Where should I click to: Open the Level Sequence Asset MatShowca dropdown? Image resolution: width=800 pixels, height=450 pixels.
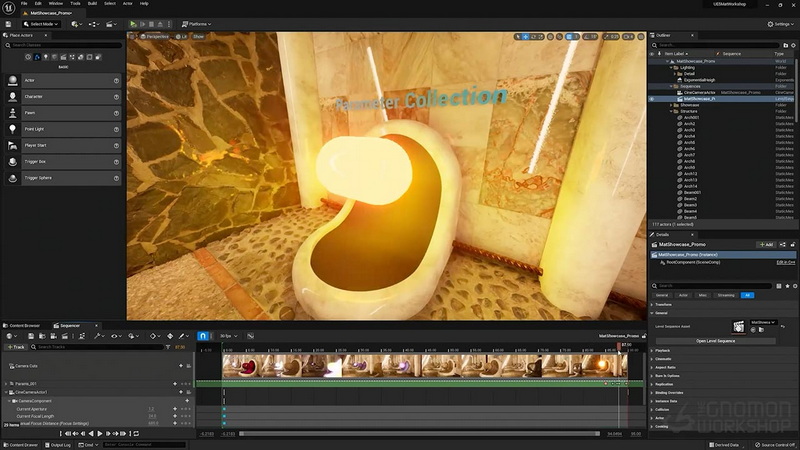tap(763, 322)
